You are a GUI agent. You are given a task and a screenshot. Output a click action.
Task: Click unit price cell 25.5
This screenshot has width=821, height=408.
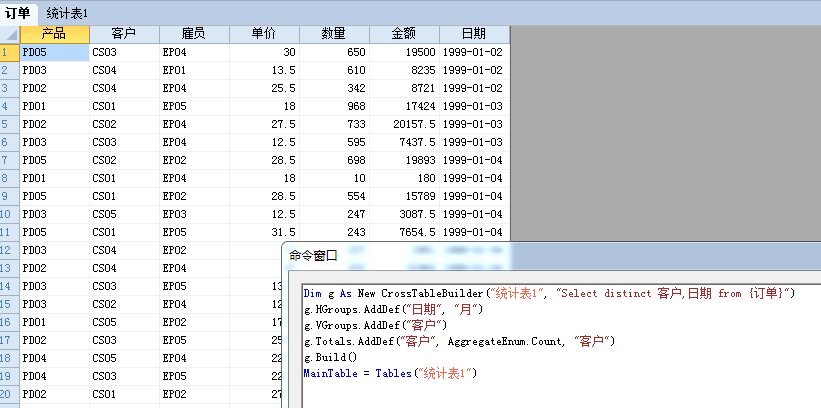(x=264, y=88)
